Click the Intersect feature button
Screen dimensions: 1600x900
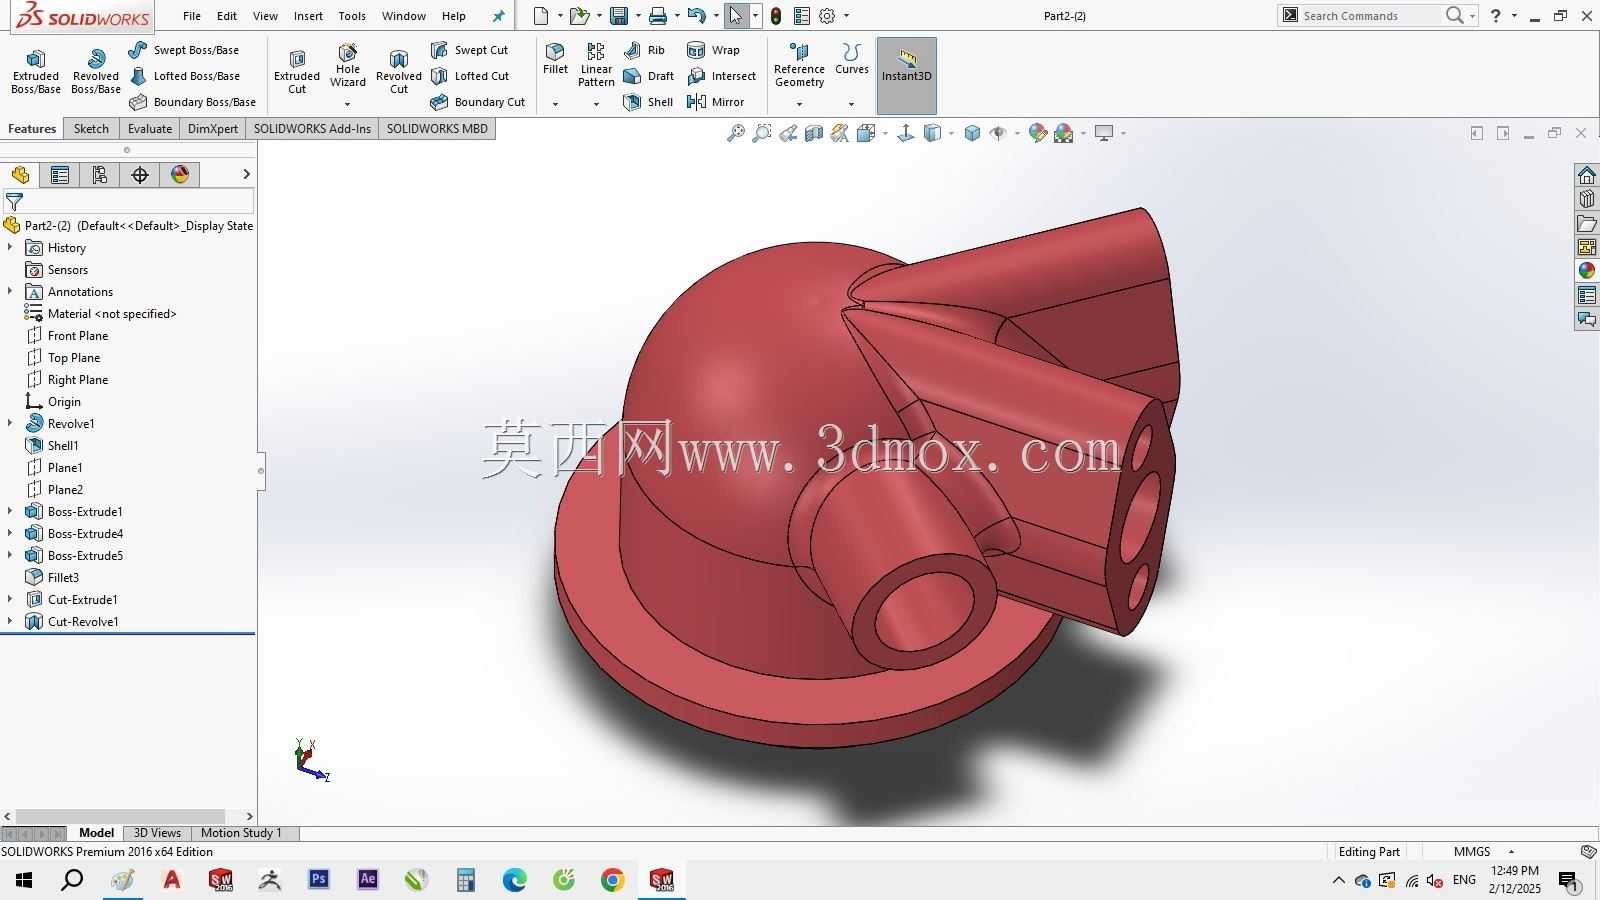[721, 76]
